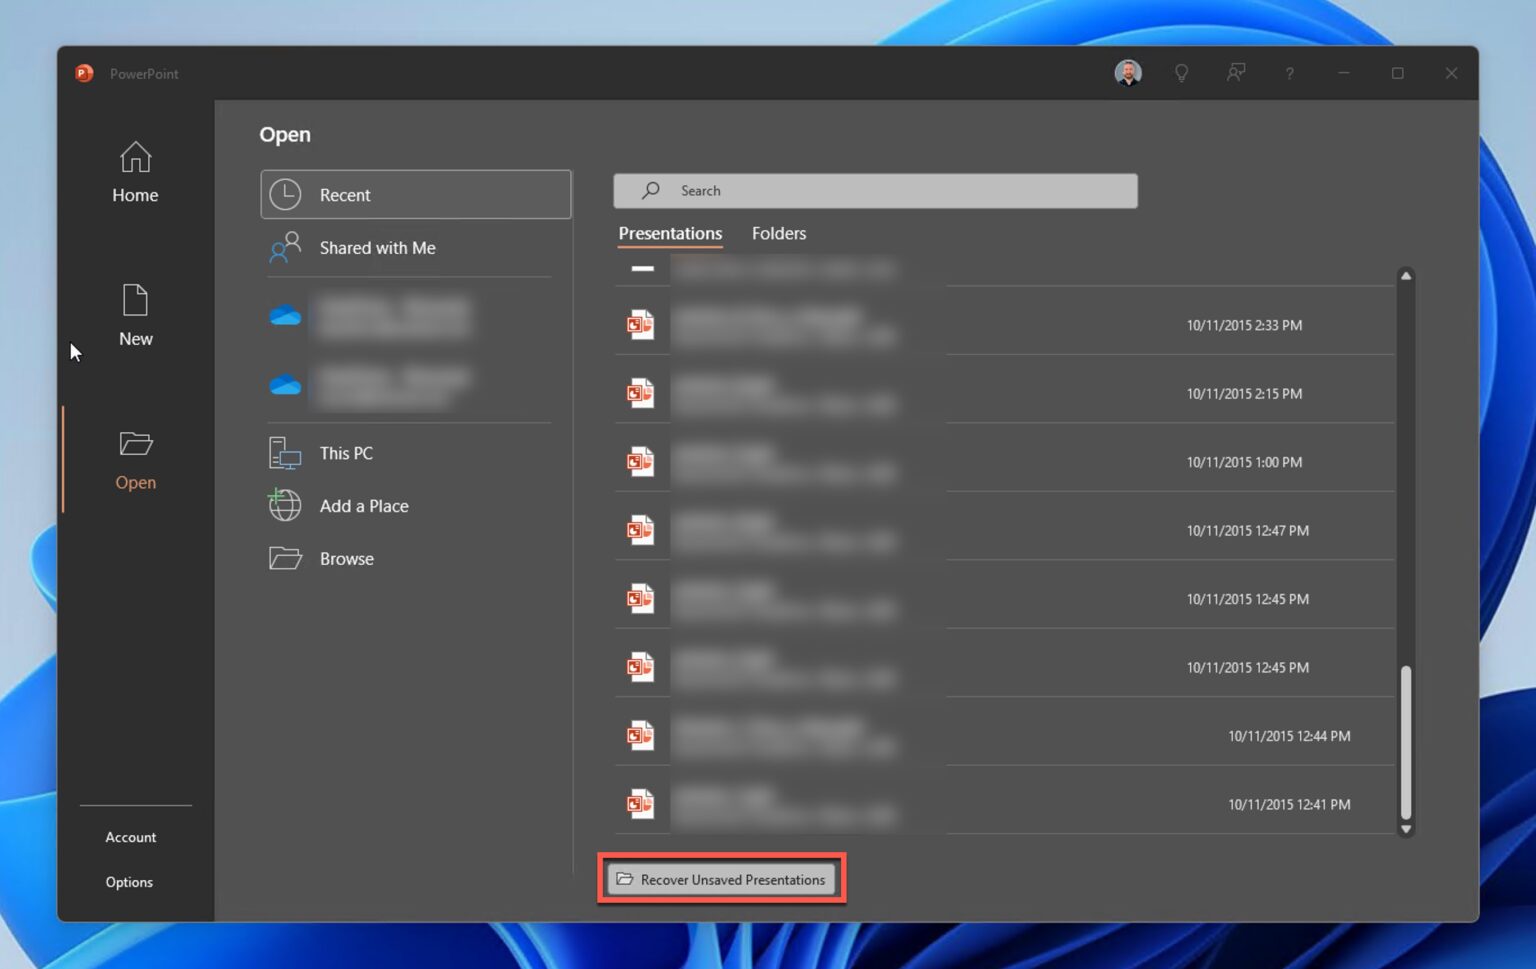Select Shared with Me
1536x969 pixels.
pyautogui.click(x=377, y=247)
